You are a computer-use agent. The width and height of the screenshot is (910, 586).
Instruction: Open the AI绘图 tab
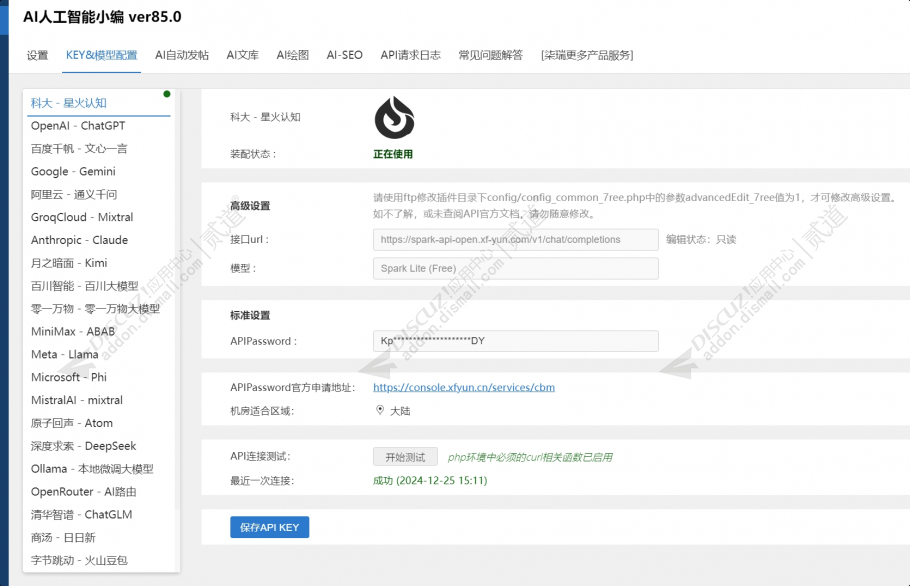click(x=292, y=55)
